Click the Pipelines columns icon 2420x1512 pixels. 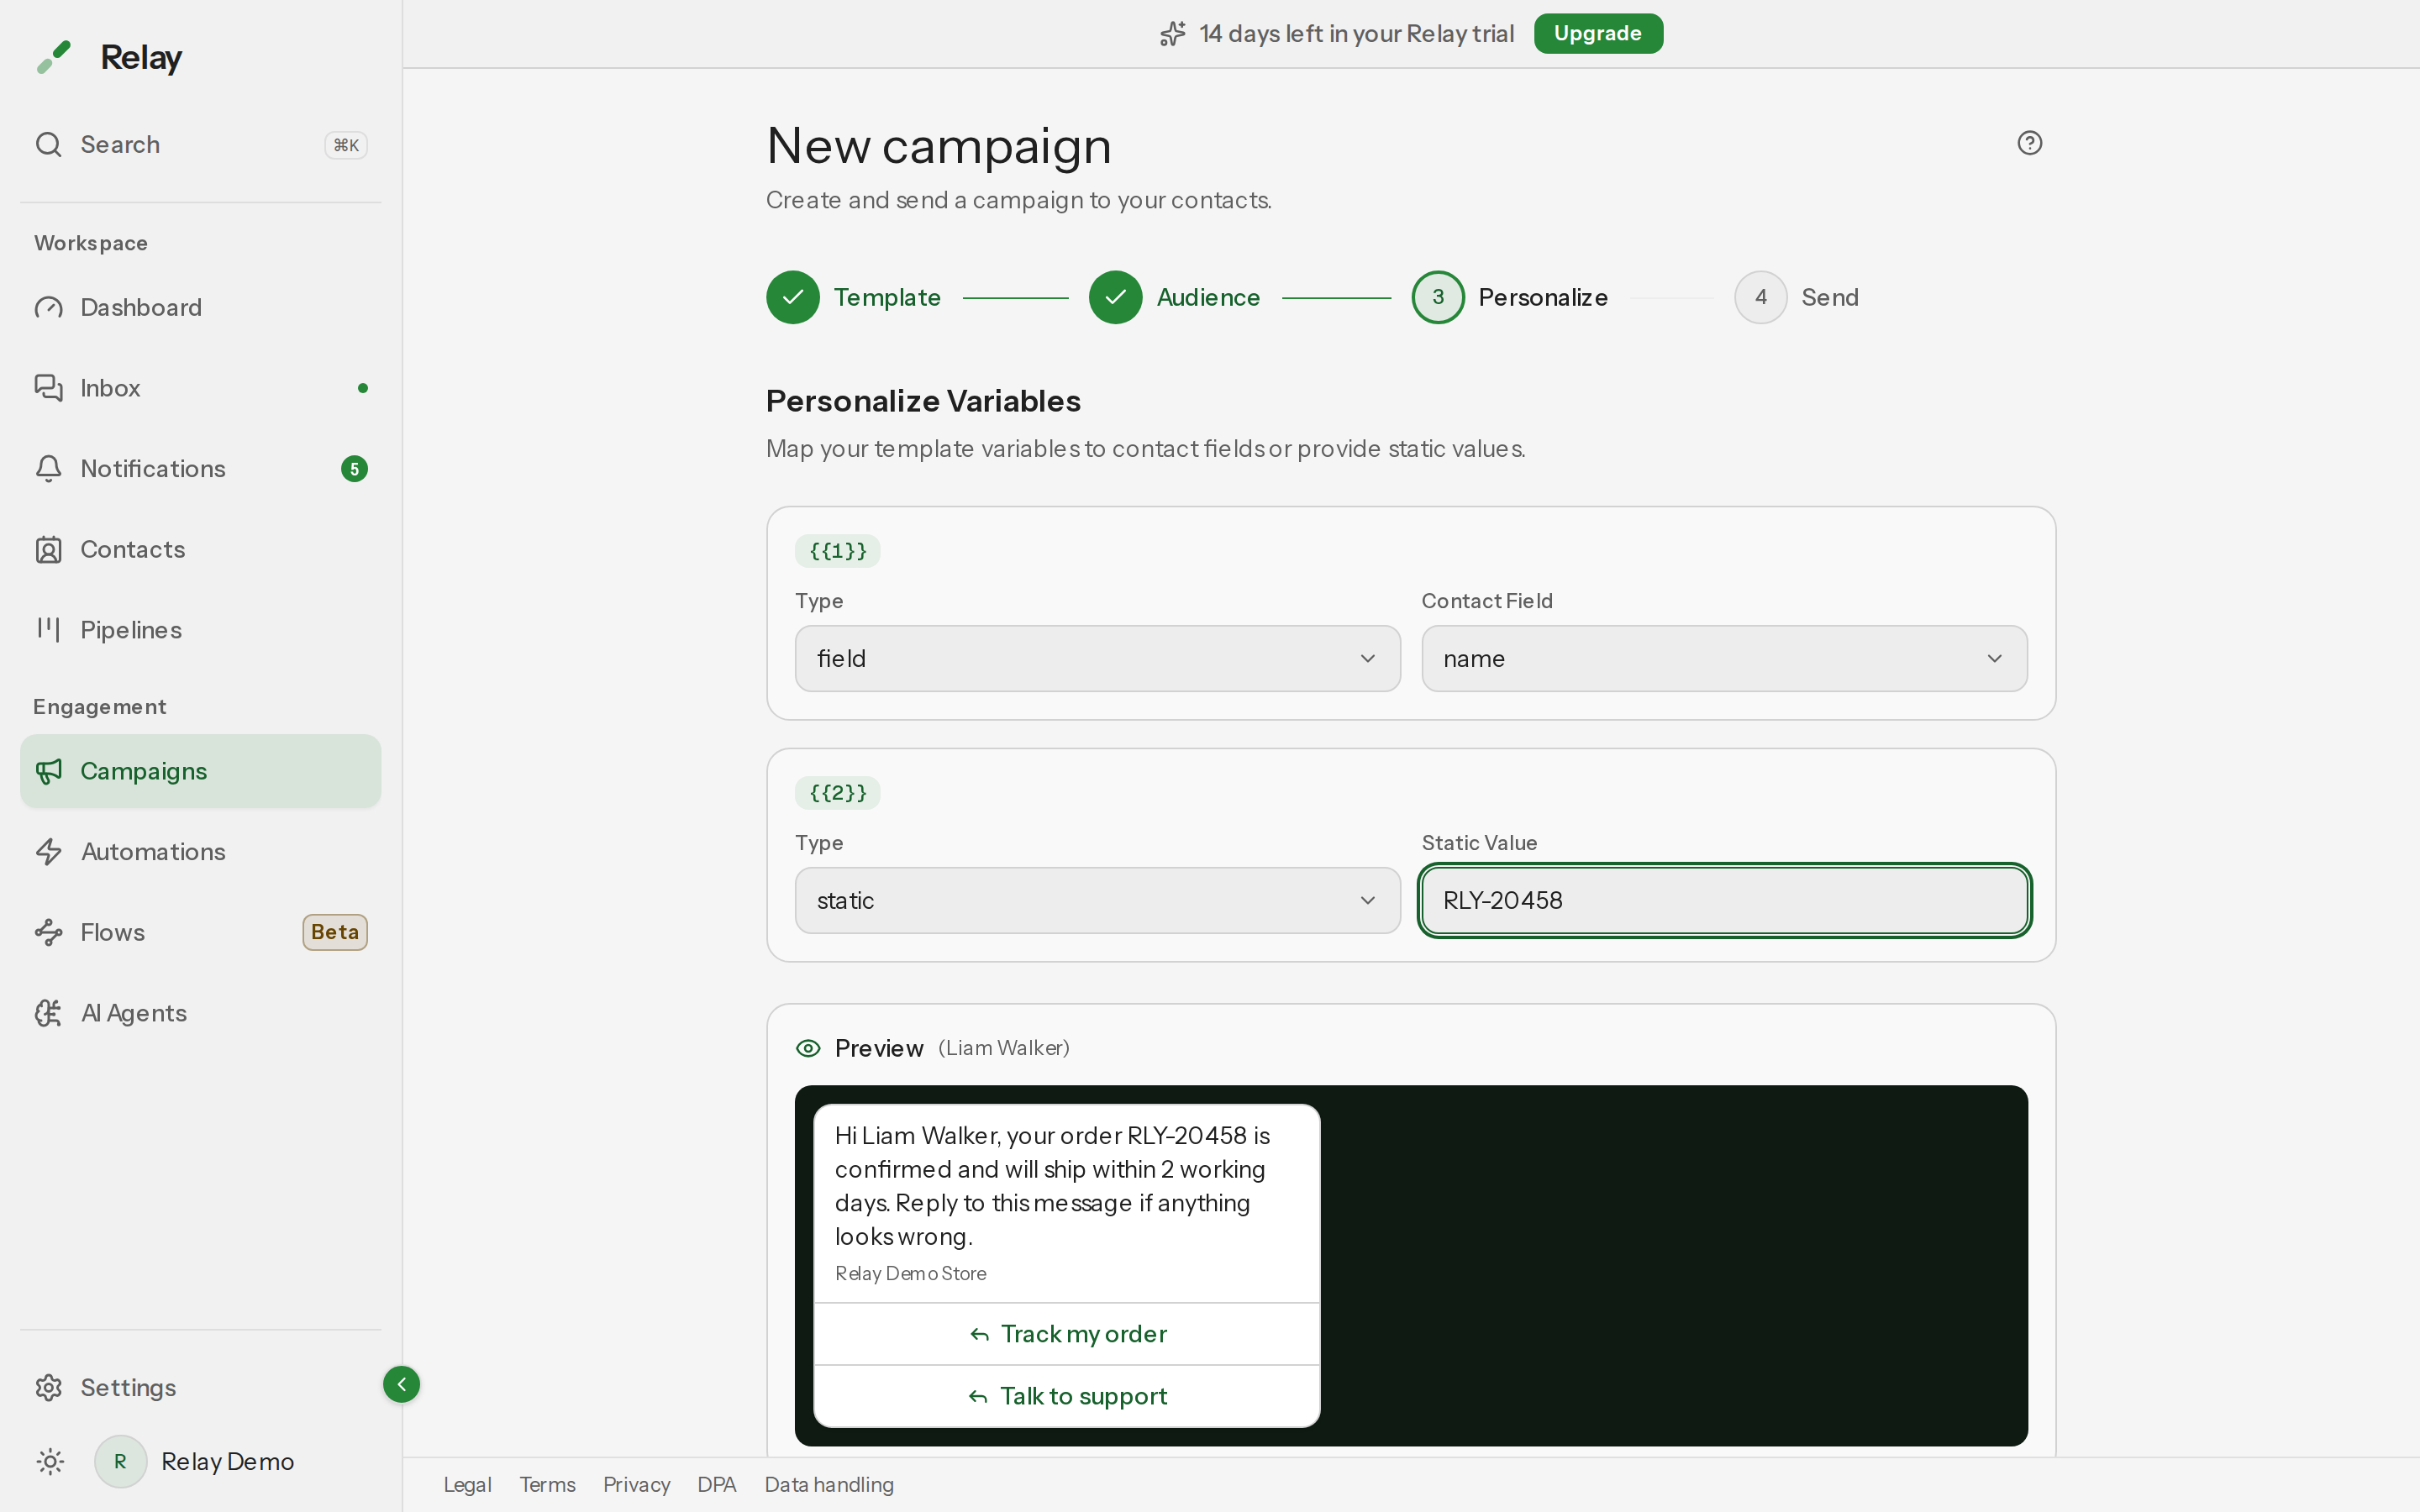pyautogui.click(x=49, y=629)
